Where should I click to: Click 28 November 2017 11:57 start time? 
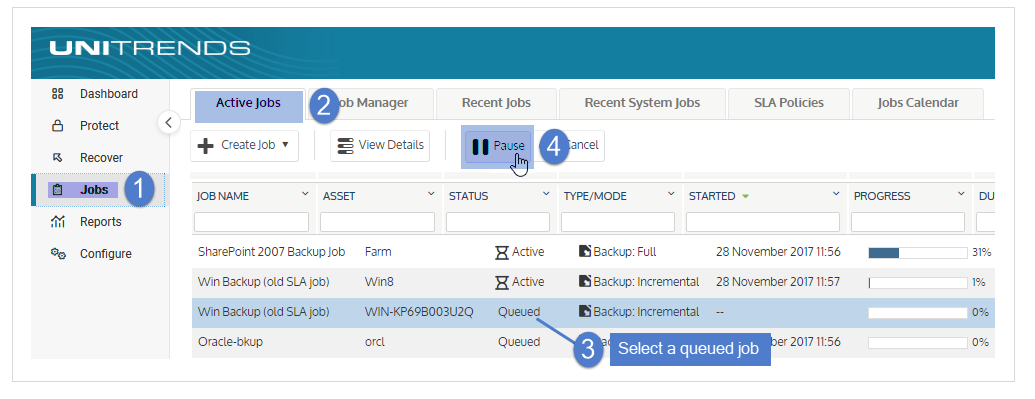(778, 281)
